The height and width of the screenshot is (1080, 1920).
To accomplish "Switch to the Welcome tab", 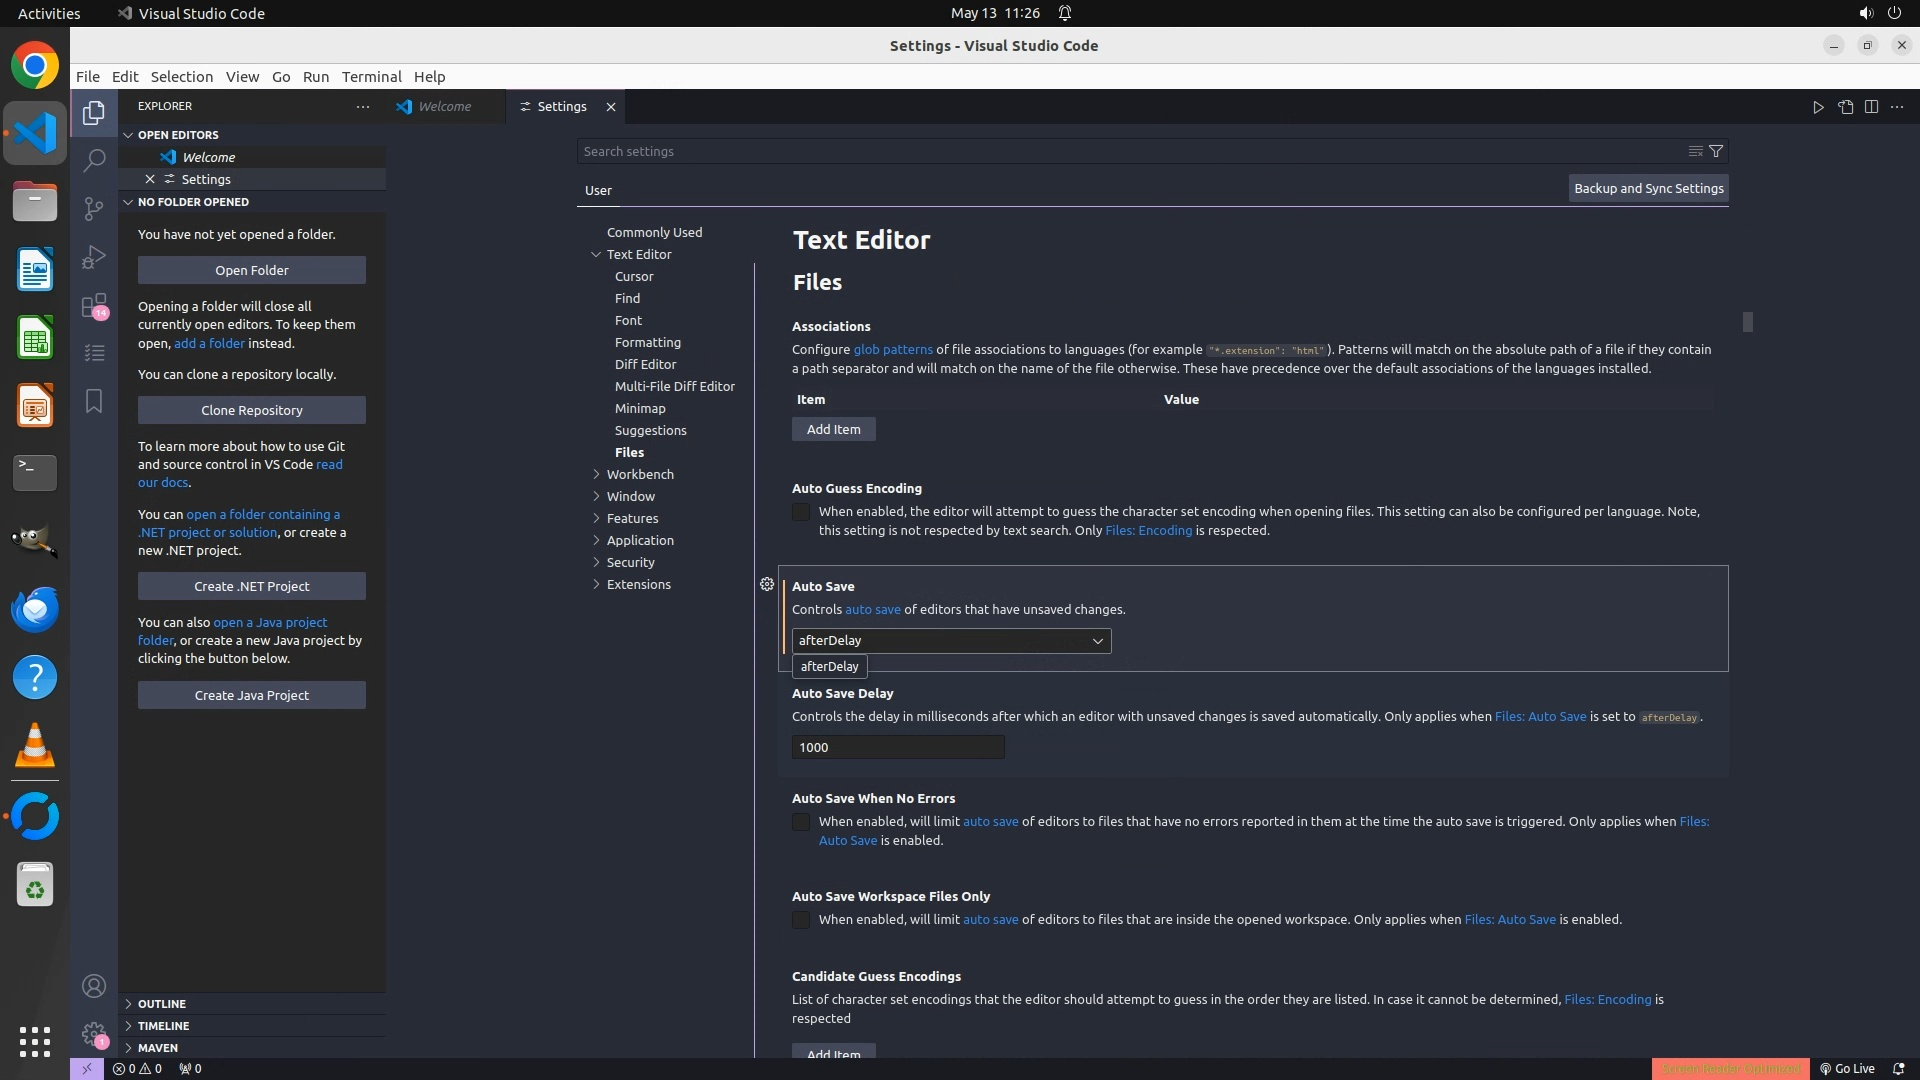I will tap(444, 107).
